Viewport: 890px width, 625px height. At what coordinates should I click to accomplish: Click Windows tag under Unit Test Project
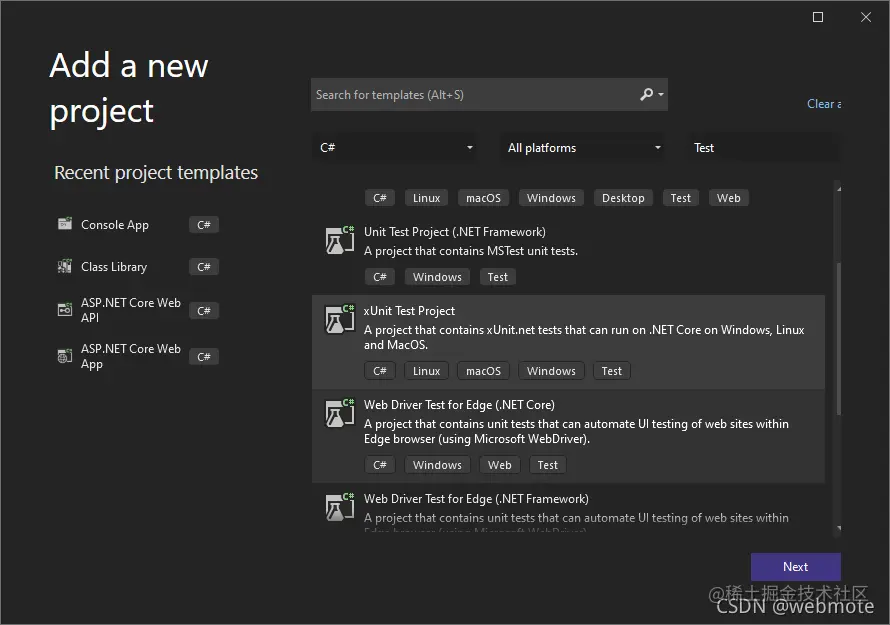(x=437, y=277)
